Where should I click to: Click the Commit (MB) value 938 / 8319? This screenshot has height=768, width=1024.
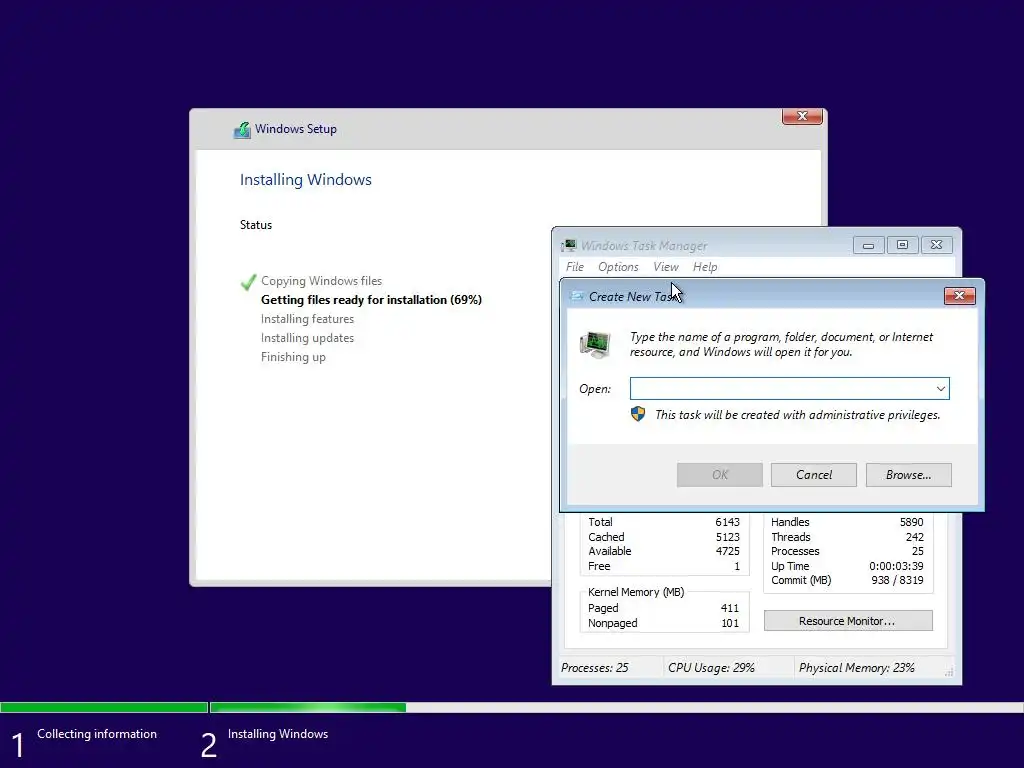pos(897,581)
